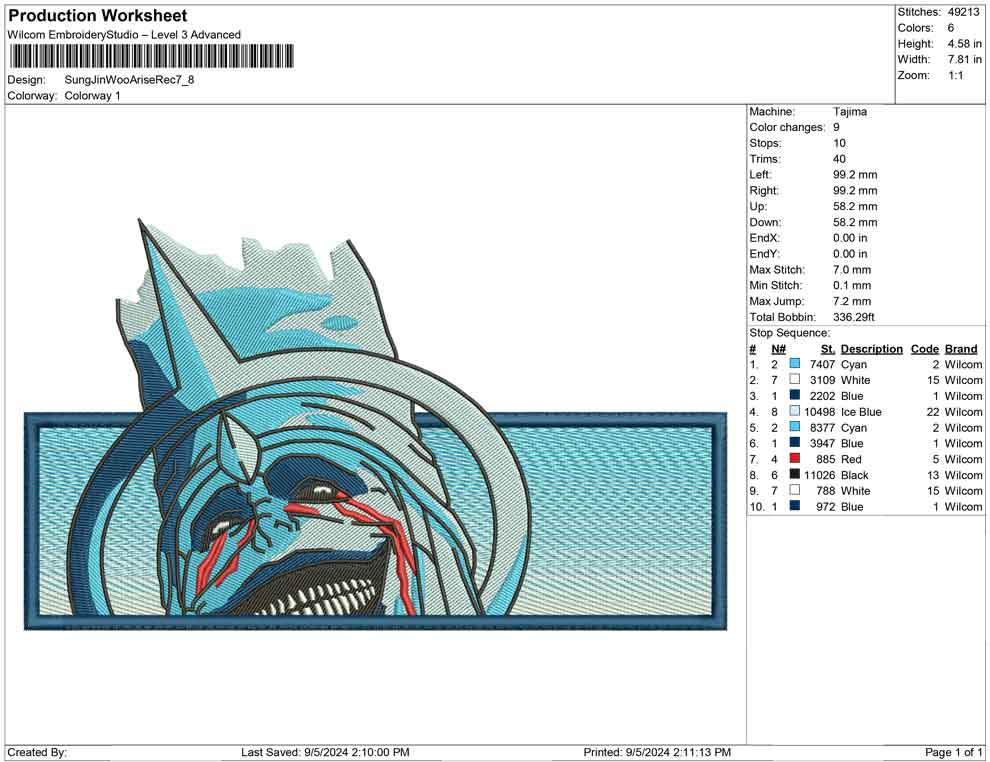Image resolution: width=990 pixels, height=762 pixels.
Task: Click the stitch count '11026'
Action: [820, 475]
